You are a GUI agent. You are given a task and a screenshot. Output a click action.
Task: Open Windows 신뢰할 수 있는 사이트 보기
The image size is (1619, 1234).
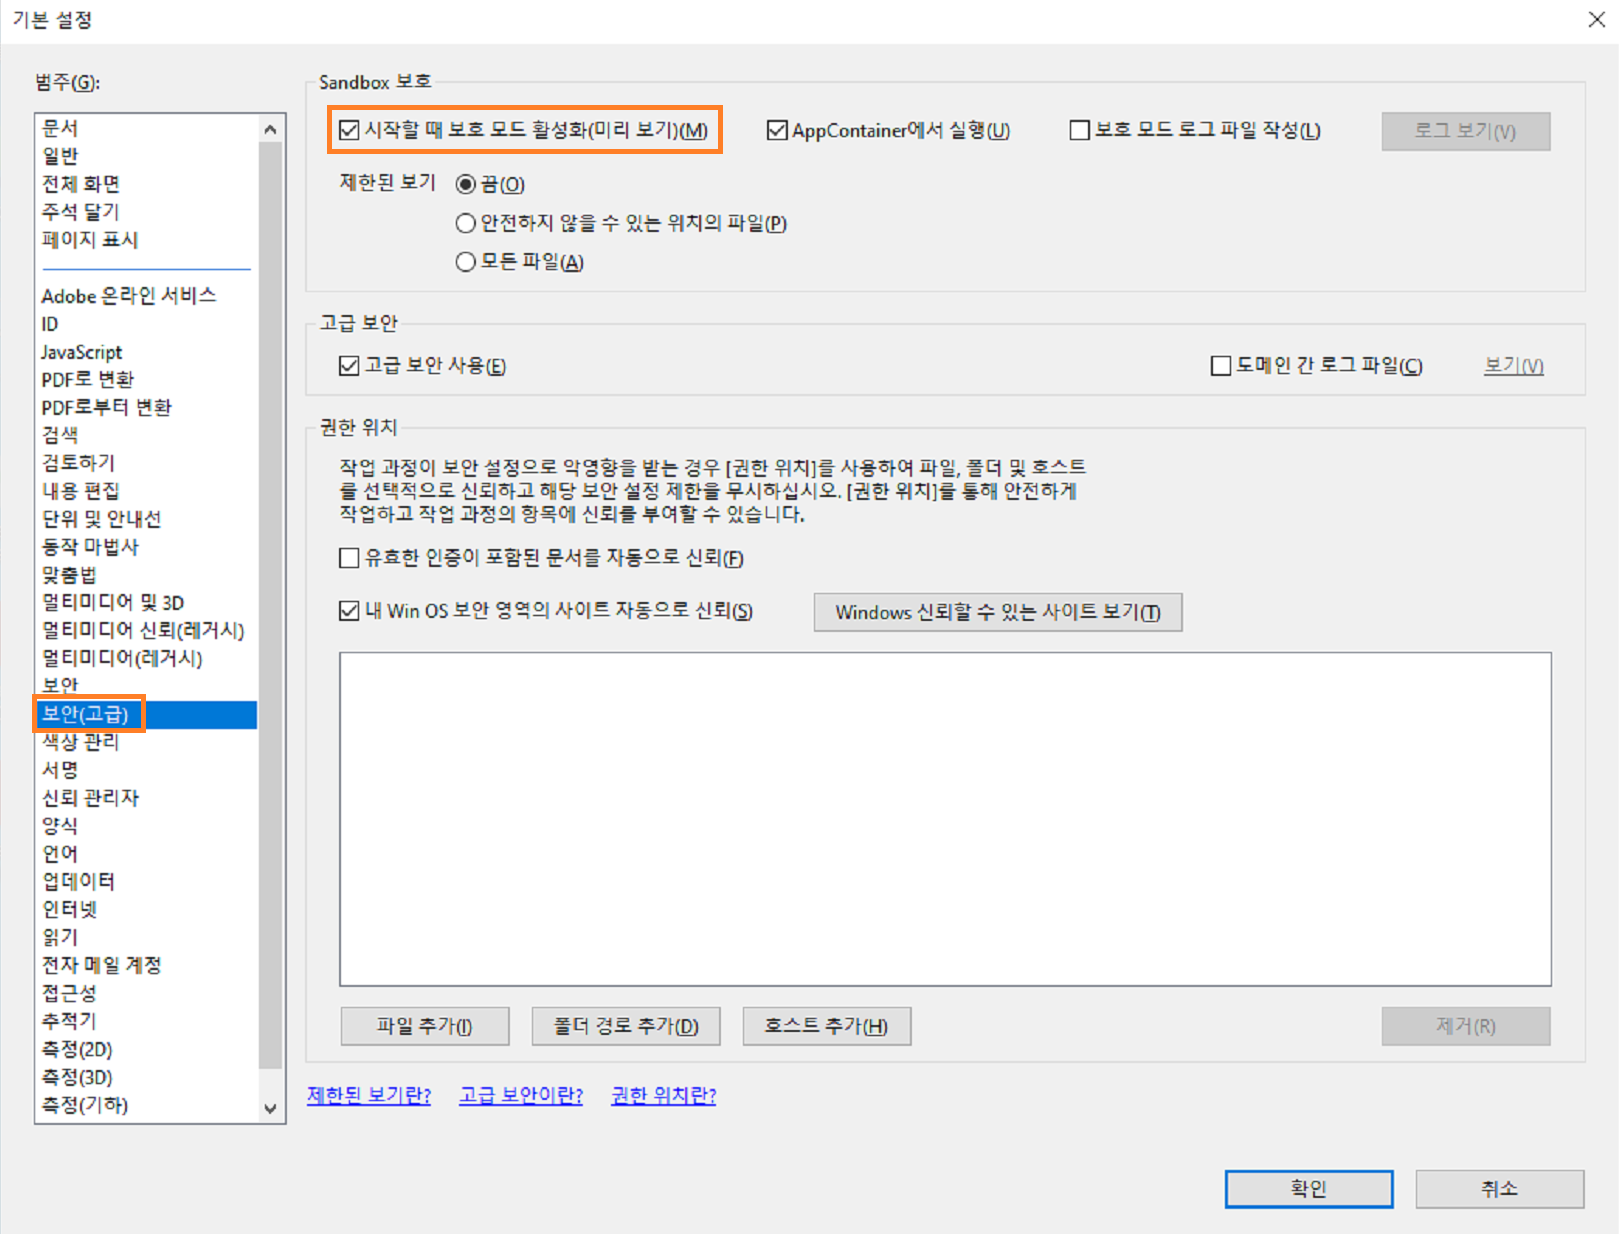tap(996, 611)
